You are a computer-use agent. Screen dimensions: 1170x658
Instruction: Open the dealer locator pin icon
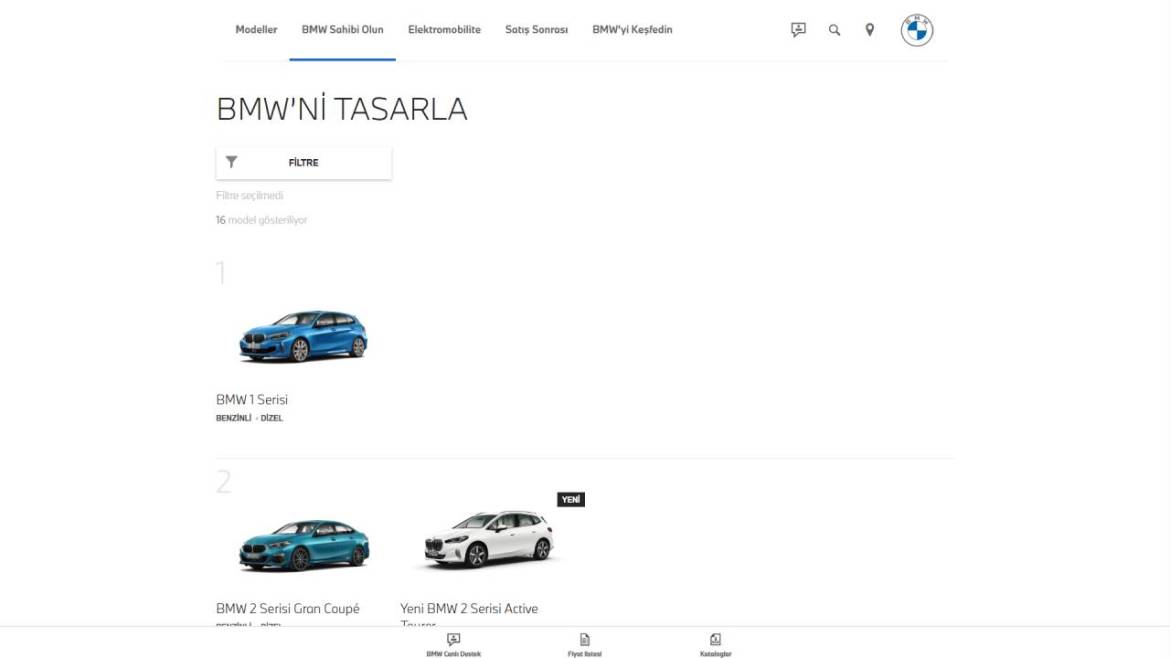[868, 30]
